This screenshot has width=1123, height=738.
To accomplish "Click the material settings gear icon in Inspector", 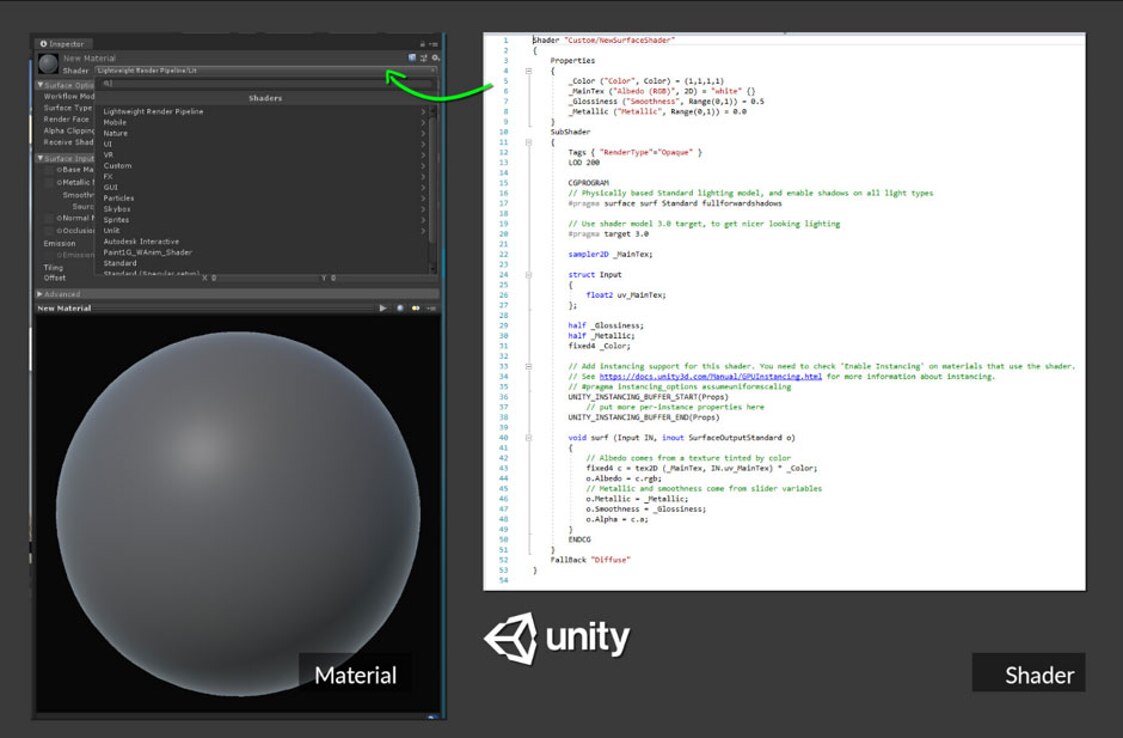I will click(436, 56).
